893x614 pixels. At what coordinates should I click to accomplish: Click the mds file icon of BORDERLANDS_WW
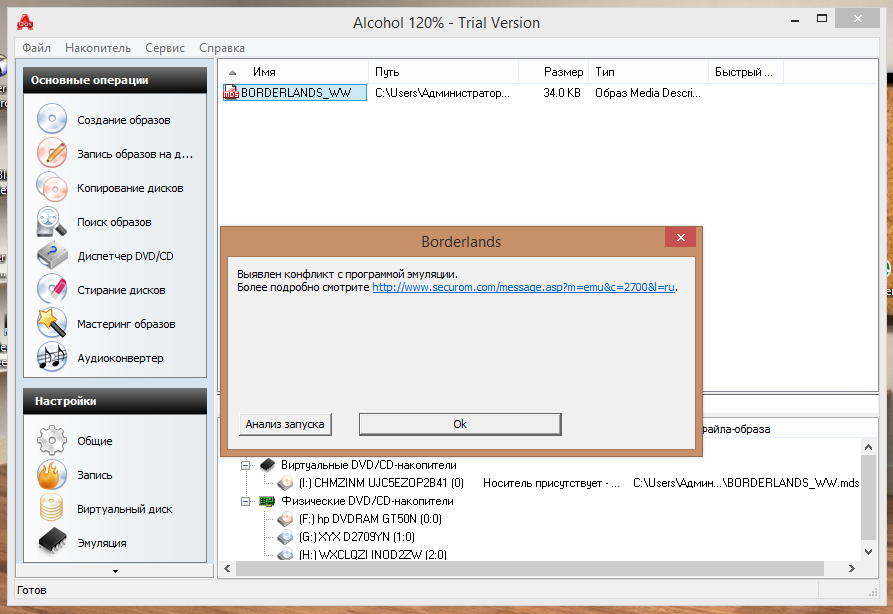[231, 92]
